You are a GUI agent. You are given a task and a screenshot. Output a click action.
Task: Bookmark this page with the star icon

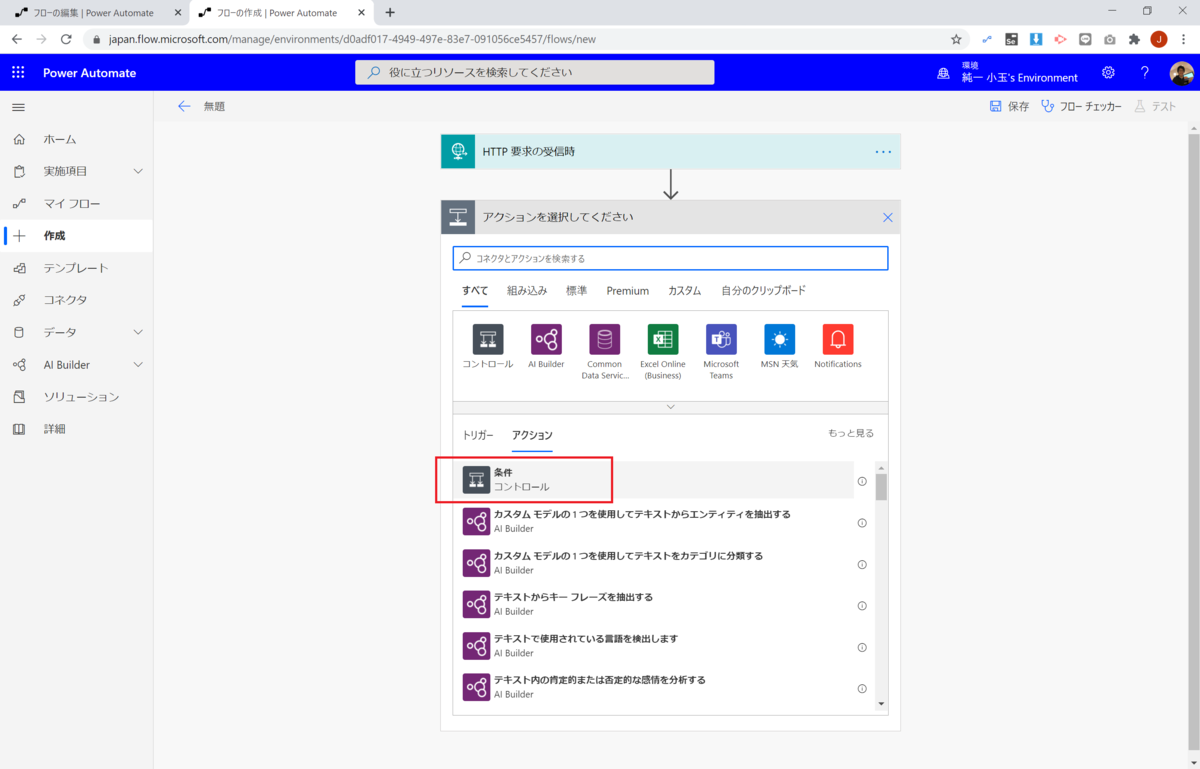[x=956, y=39]
